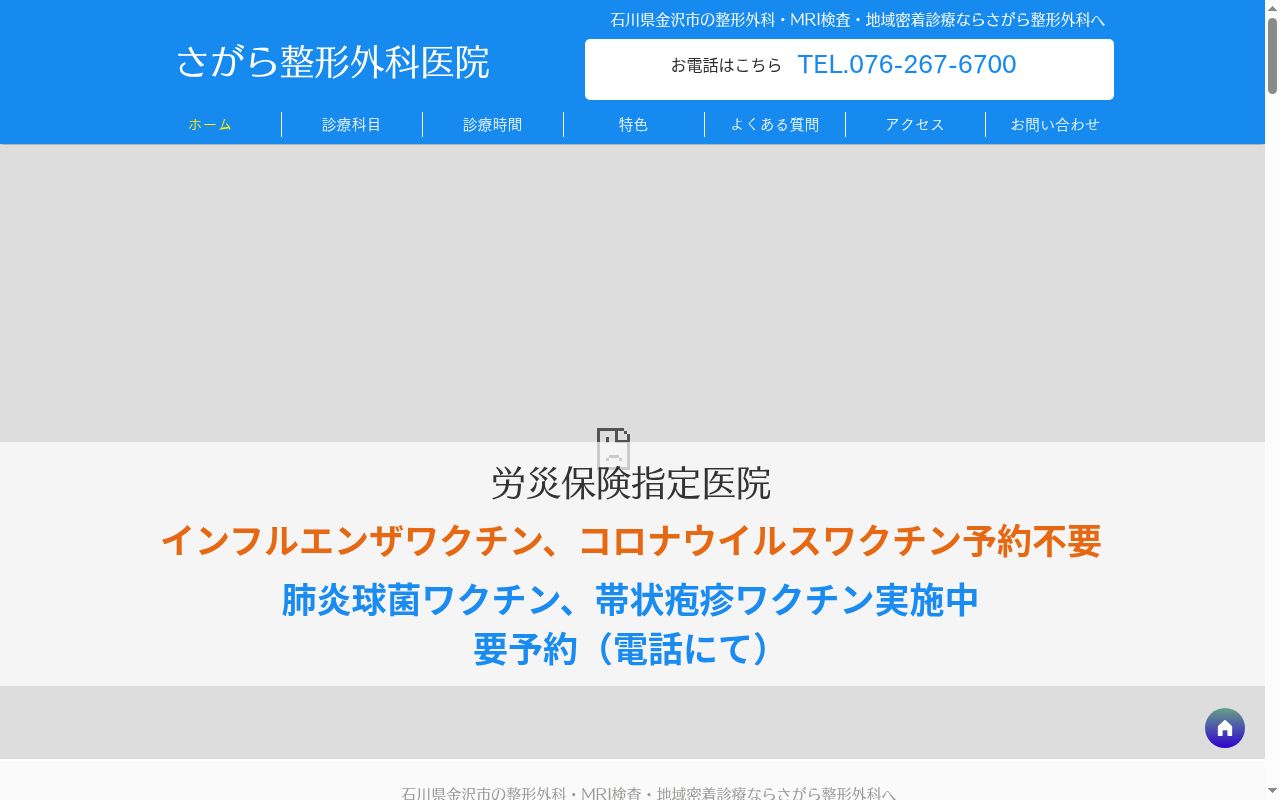Open the 診療科目 menu item

click(x=351, y=125)
